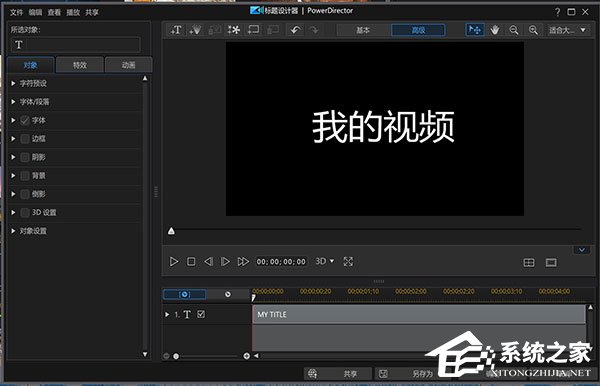Click the timeline zoom slider knob

pyautogui.click(x=176, y=356)
